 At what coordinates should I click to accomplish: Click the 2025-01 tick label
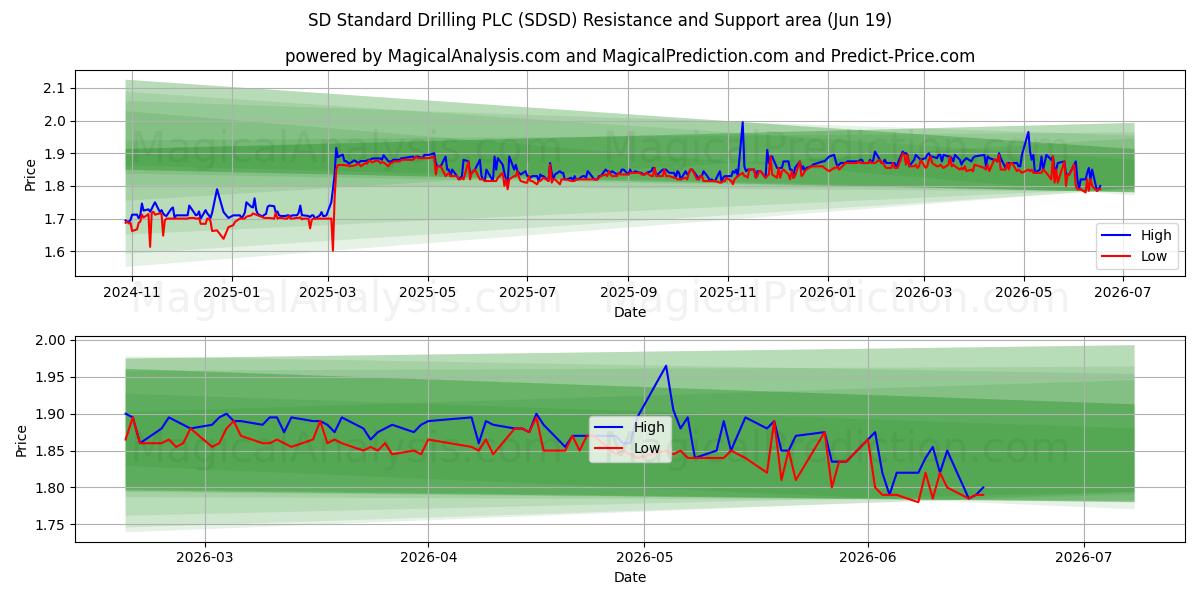pyautogui.click(x=231, y=293)
